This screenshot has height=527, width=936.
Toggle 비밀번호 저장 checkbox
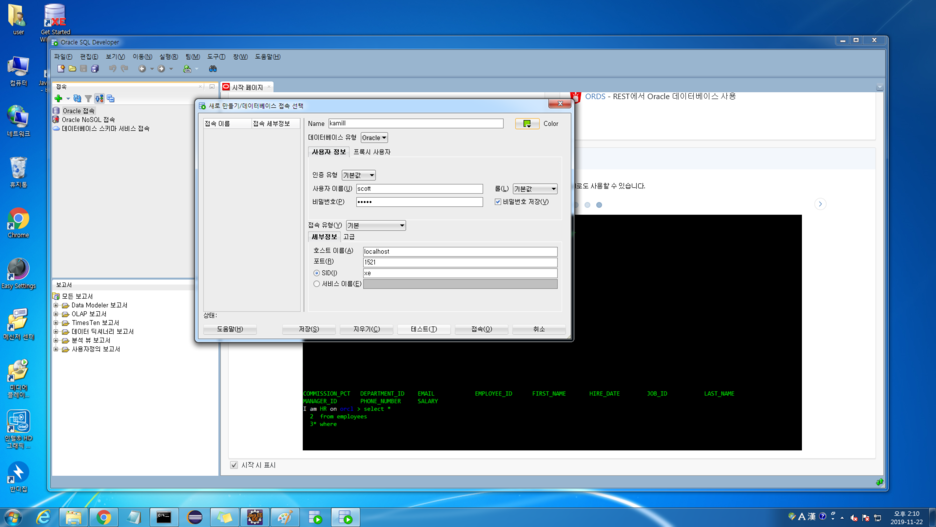pos(498,202)
